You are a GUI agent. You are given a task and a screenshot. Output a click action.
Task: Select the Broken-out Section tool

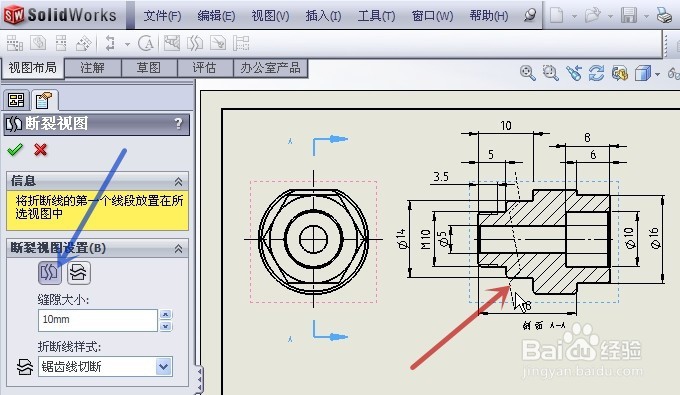(x=172, y=43)
